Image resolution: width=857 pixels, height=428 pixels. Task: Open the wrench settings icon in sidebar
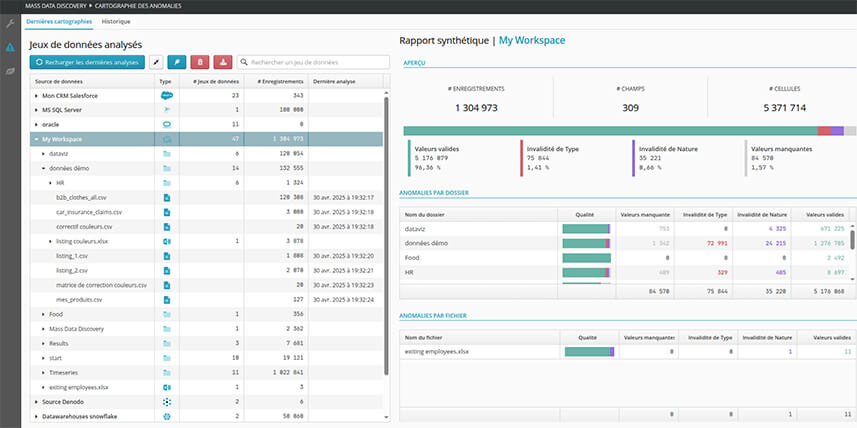[x=10, y=23]
